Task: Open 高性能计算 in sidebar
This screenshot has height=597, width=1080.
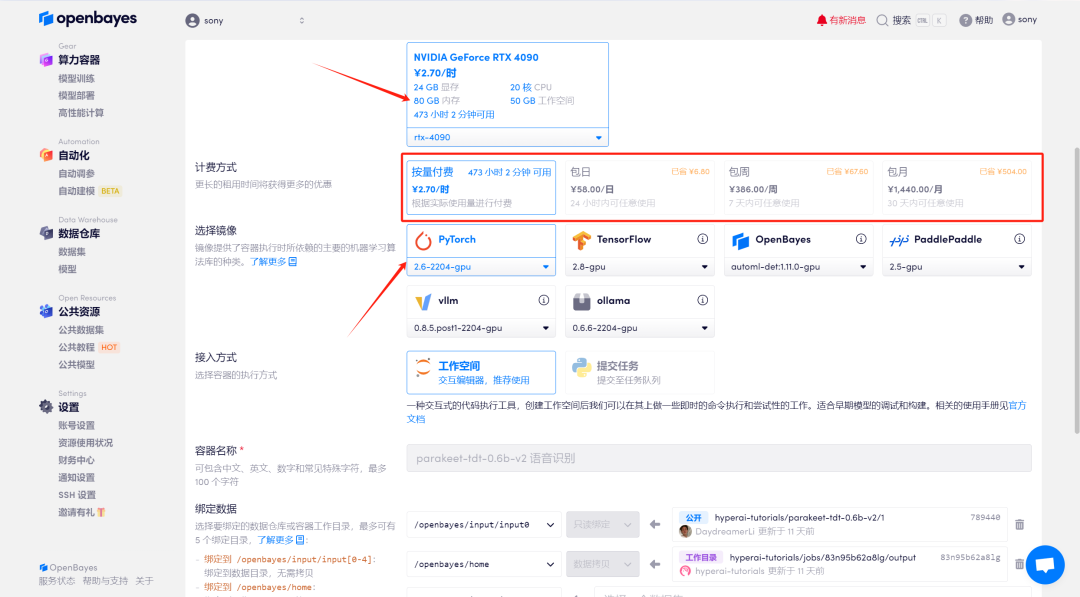Action: (x=81, y=113)
